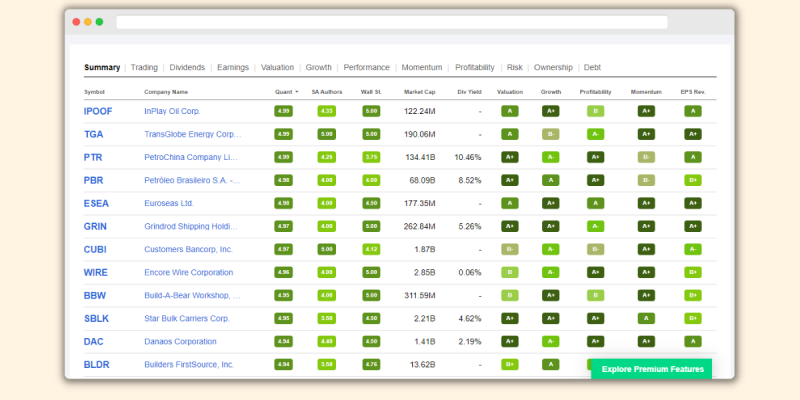Click IPOOF Quant rating badge

pyautogui.click(x=284, y=111)
